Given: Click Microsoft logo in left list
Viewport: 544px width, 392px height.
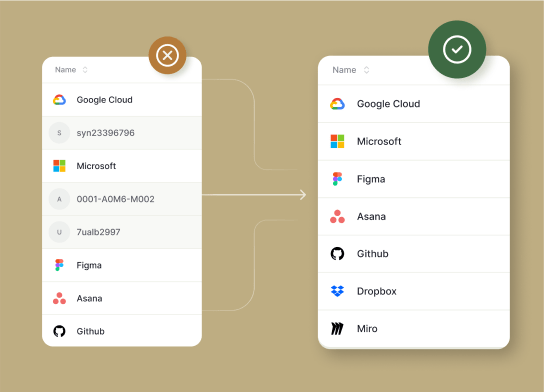Looking at the screenshot, I should pyautogui.click(x=59, y=166).
